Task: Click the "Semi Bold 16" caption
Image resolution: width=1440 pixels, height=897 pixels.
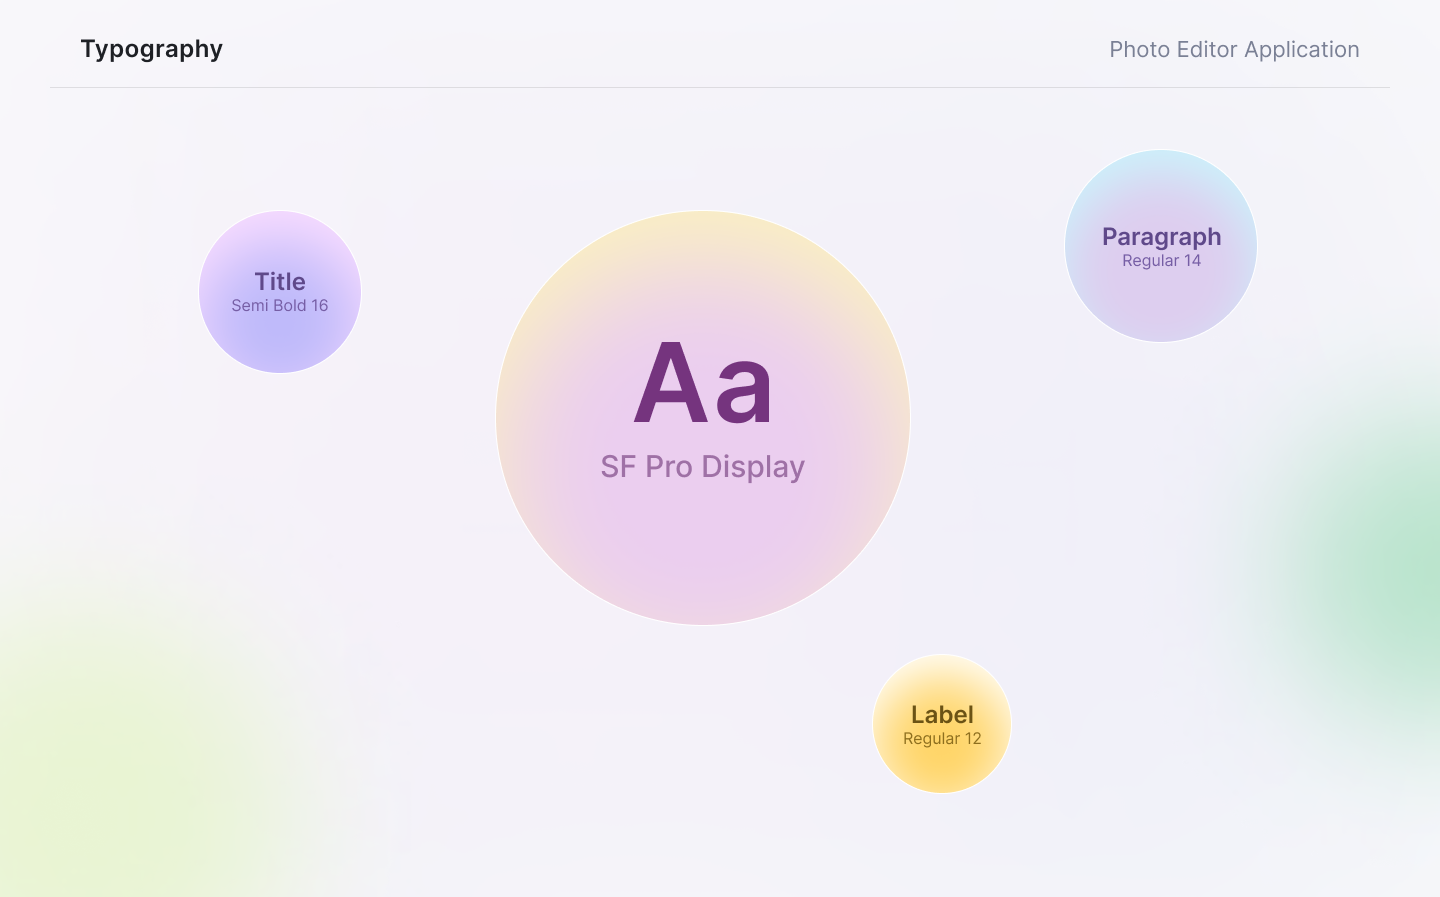Action: click(x=280, y=306)
